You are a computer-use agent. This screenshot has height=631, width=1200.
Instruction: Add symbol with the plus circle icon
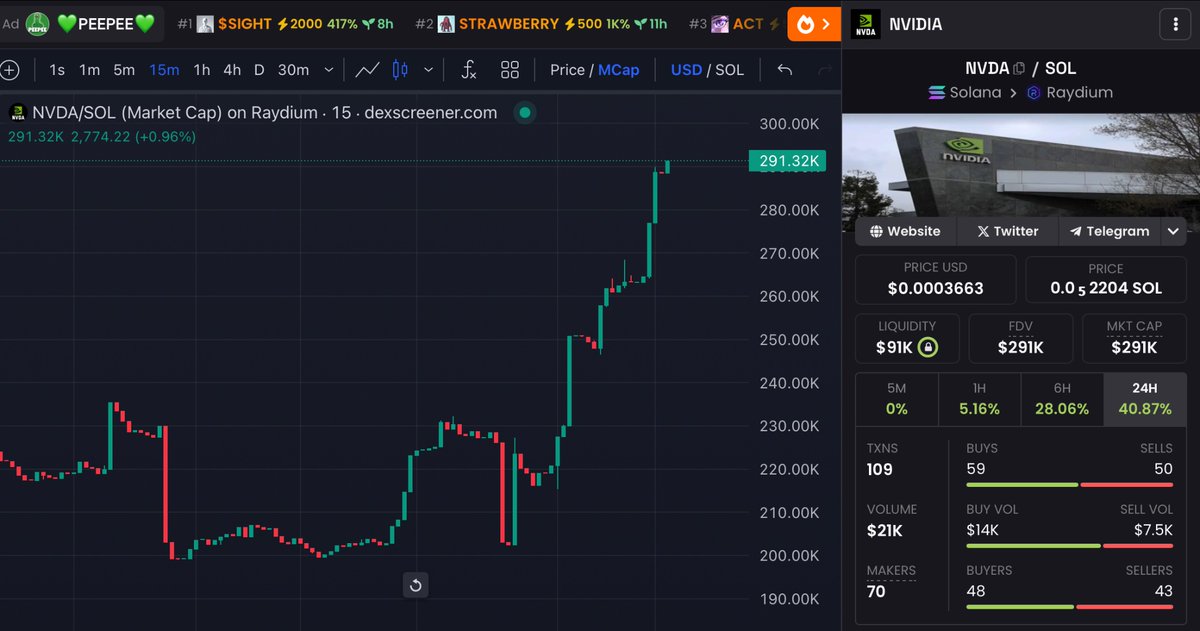coord(9,70)
